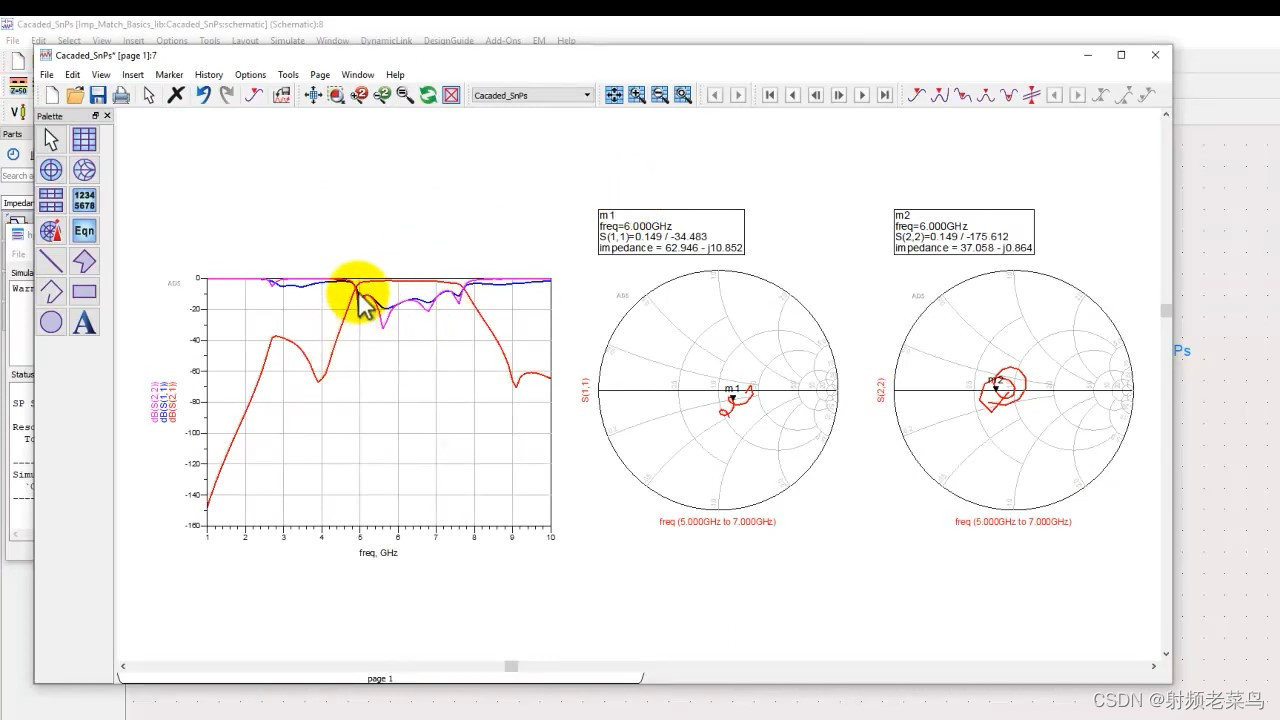
Task: Open the File menu in data display
Action: coord(47,75)
